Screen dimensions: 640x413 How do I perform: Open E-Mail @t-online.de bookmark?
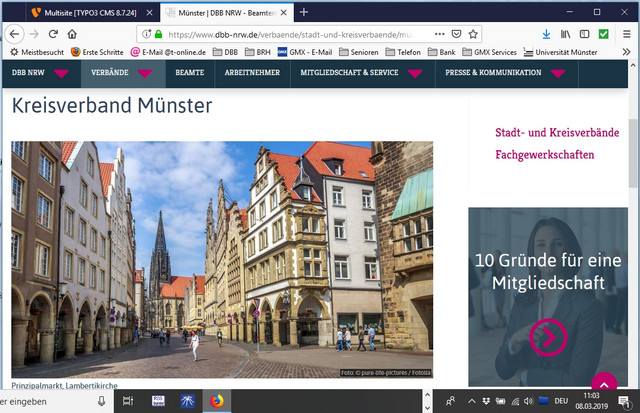coord(168,52)
